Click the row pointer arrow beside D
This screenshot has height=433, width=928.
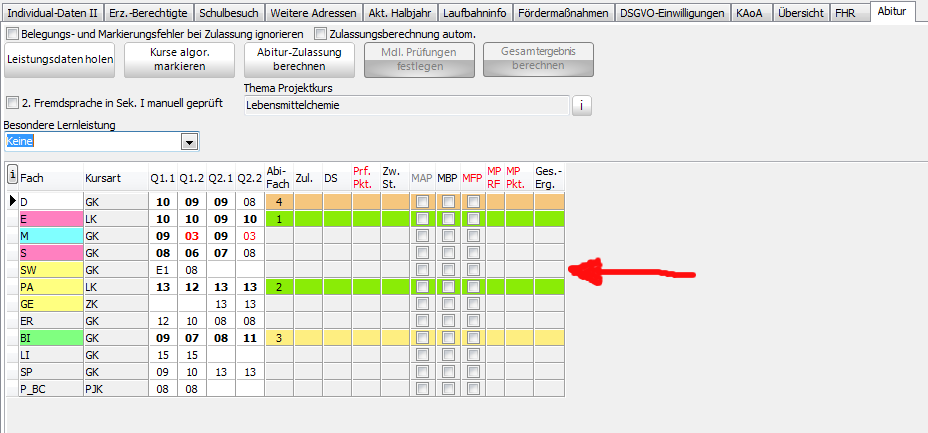[12, 201]
